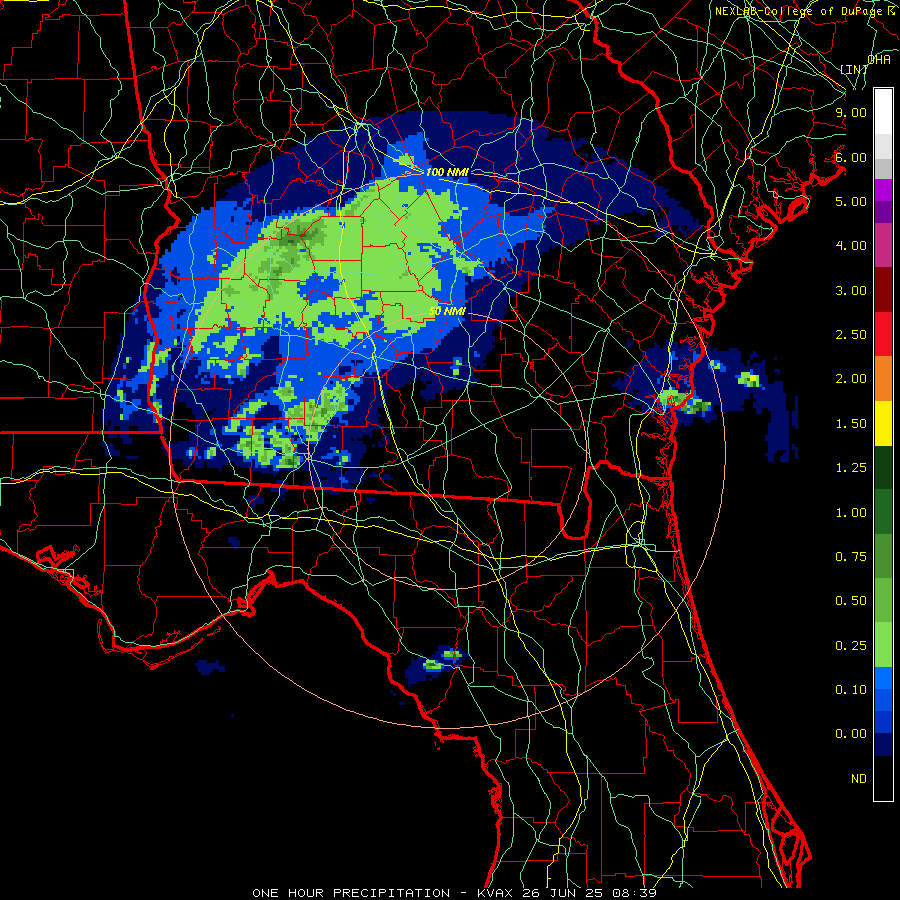
Task: Click the KVAX station identifier in the caption
Action: (x=494, y=893)
